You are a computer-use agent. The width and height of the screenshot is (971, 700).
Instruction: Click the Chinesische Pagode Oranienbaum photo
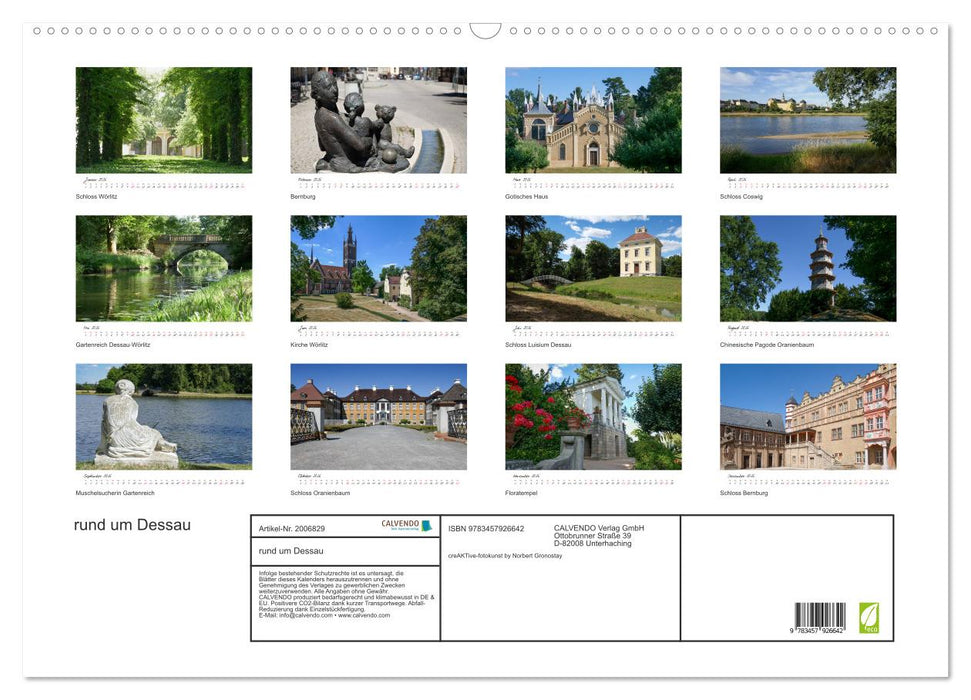807,267
